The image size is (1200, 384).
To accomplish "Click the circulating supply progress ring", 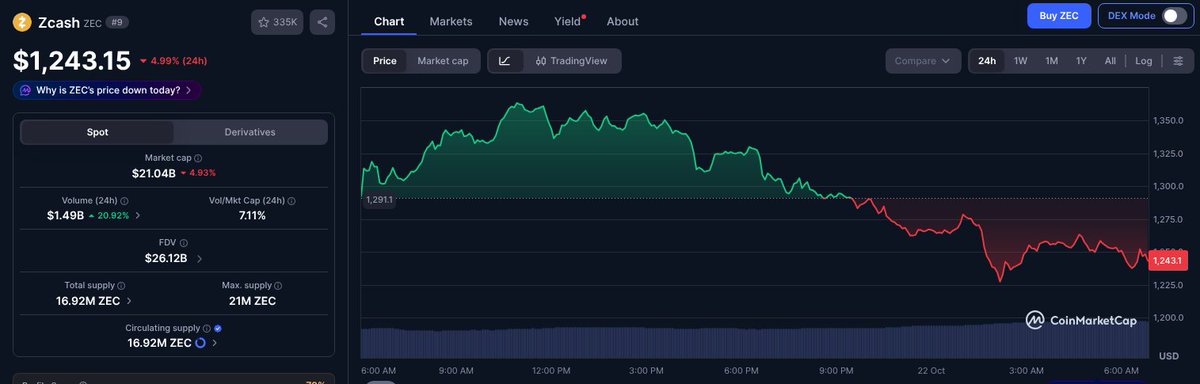I will point(200,343).
